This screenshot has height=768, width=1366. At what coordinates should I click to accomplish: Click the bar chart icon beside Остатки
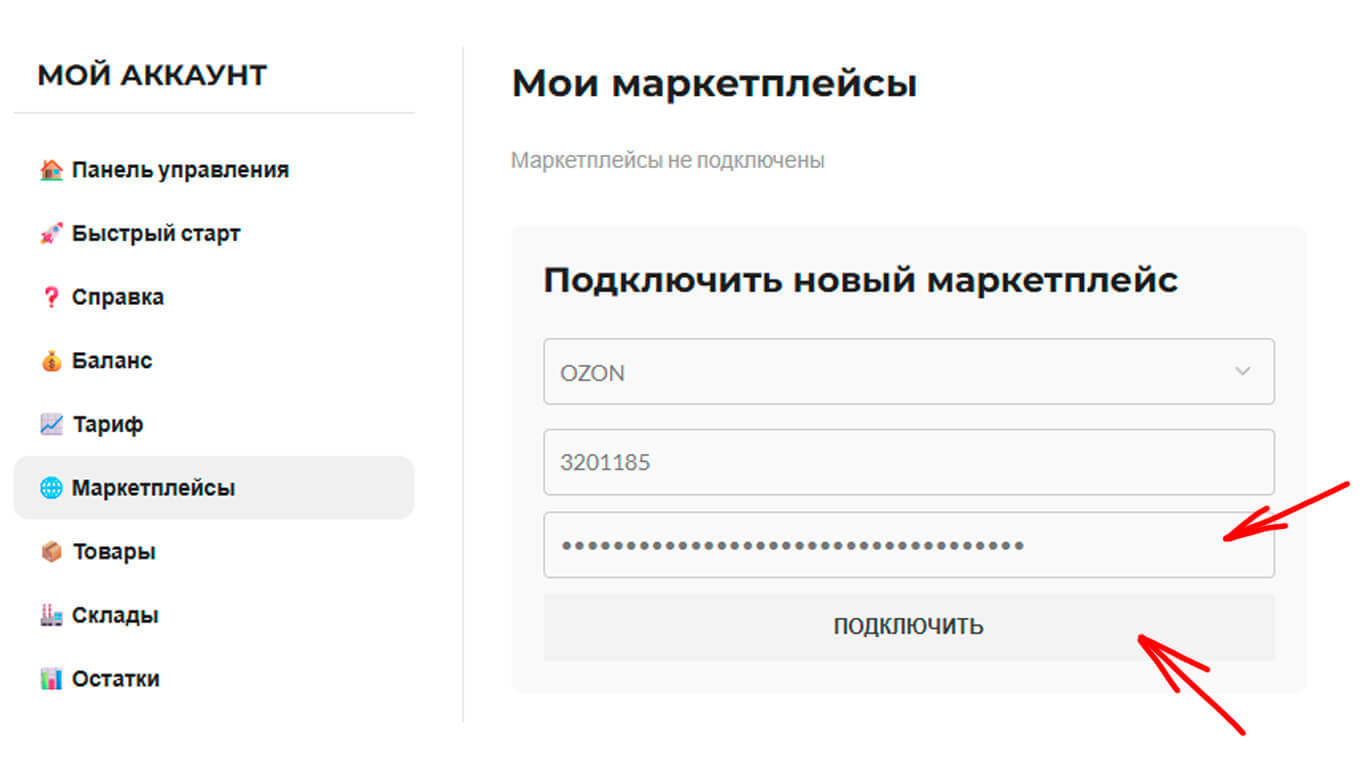(51, 679)
